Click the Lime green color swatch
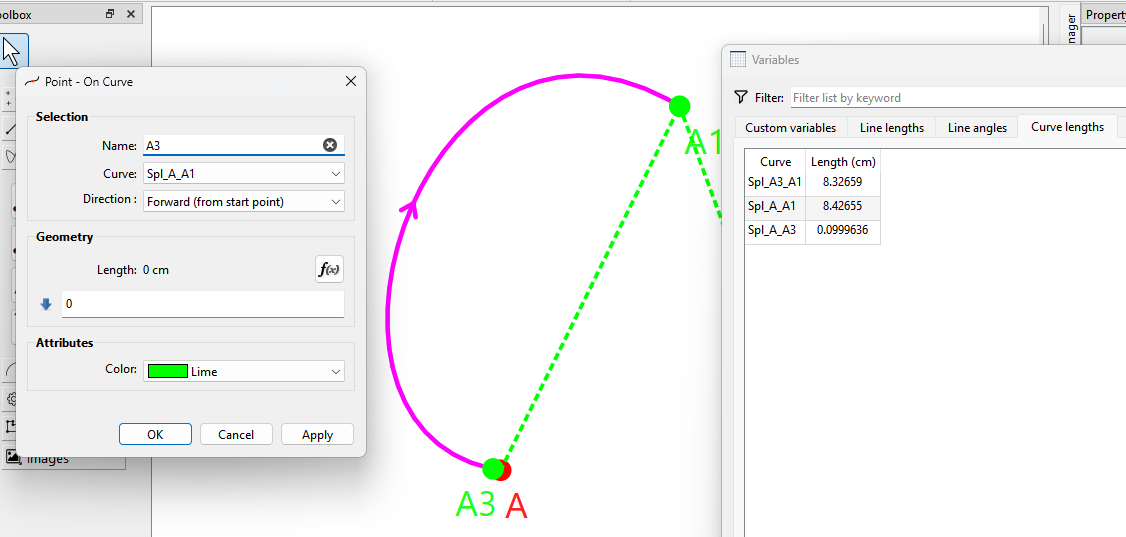1126x537 pixels. 167,371
